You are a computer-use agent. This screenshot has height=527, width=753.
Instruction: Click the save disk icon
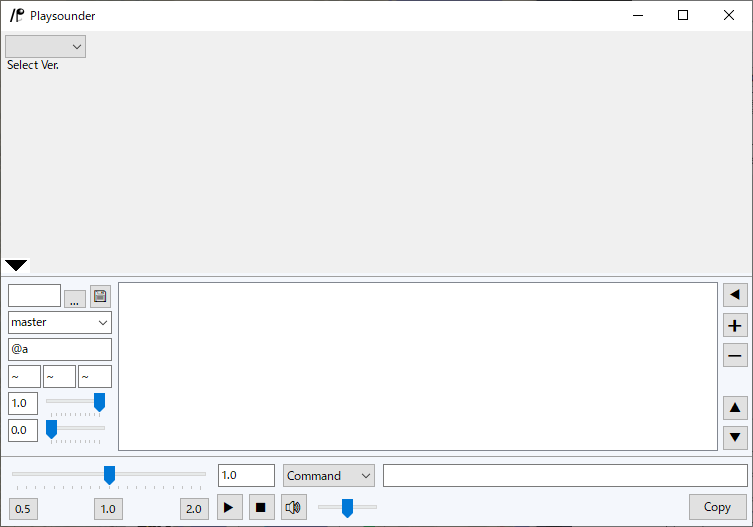coord(100,296)
